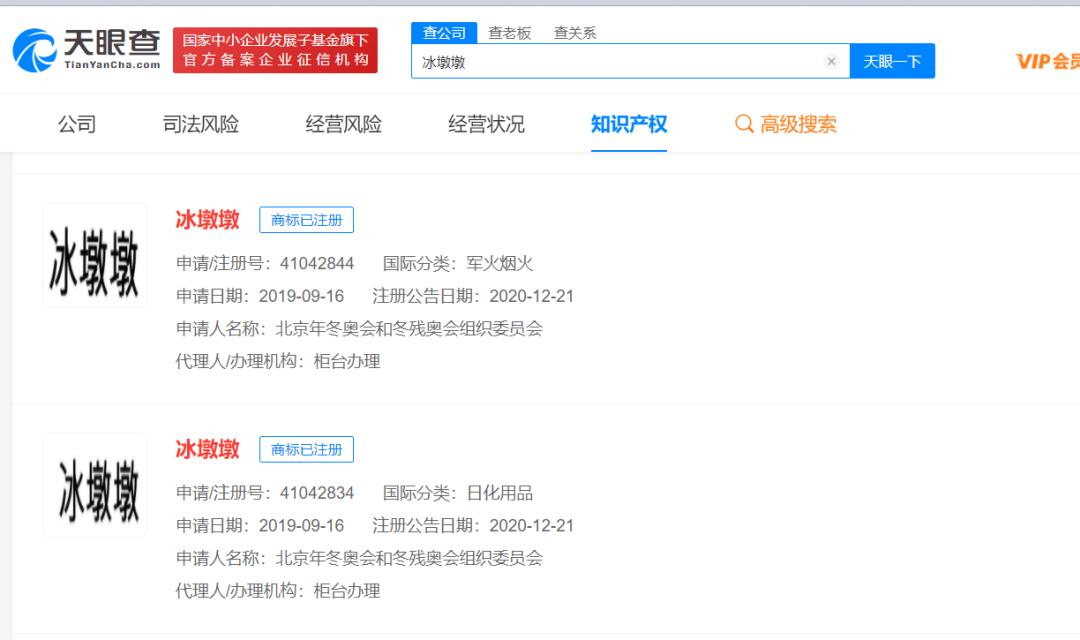The image size is (1080, 640).
Task: Clear the search box with X icon
Action: pyautogui.click(x=831, y=61)
